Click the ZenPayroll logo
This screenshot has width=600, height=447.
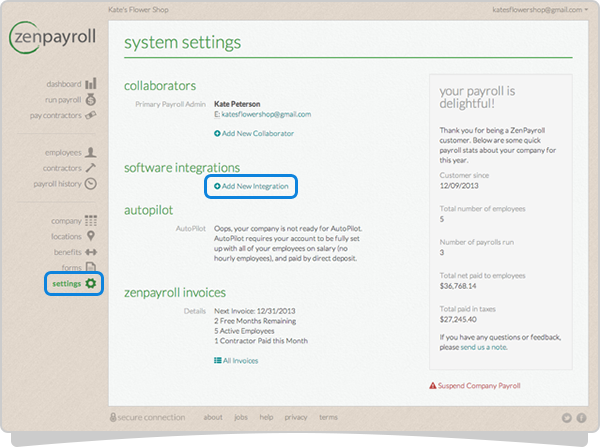click(x=52, y=37)
